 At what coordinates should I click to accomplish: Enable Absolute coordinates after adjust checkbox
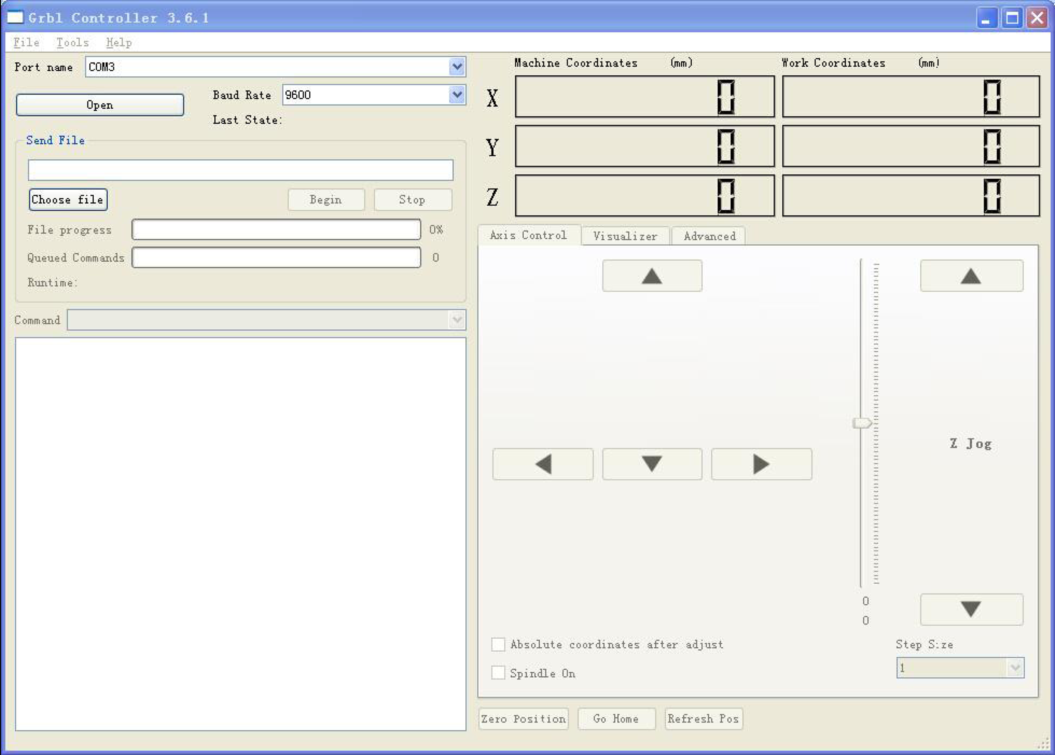(498, 645)
